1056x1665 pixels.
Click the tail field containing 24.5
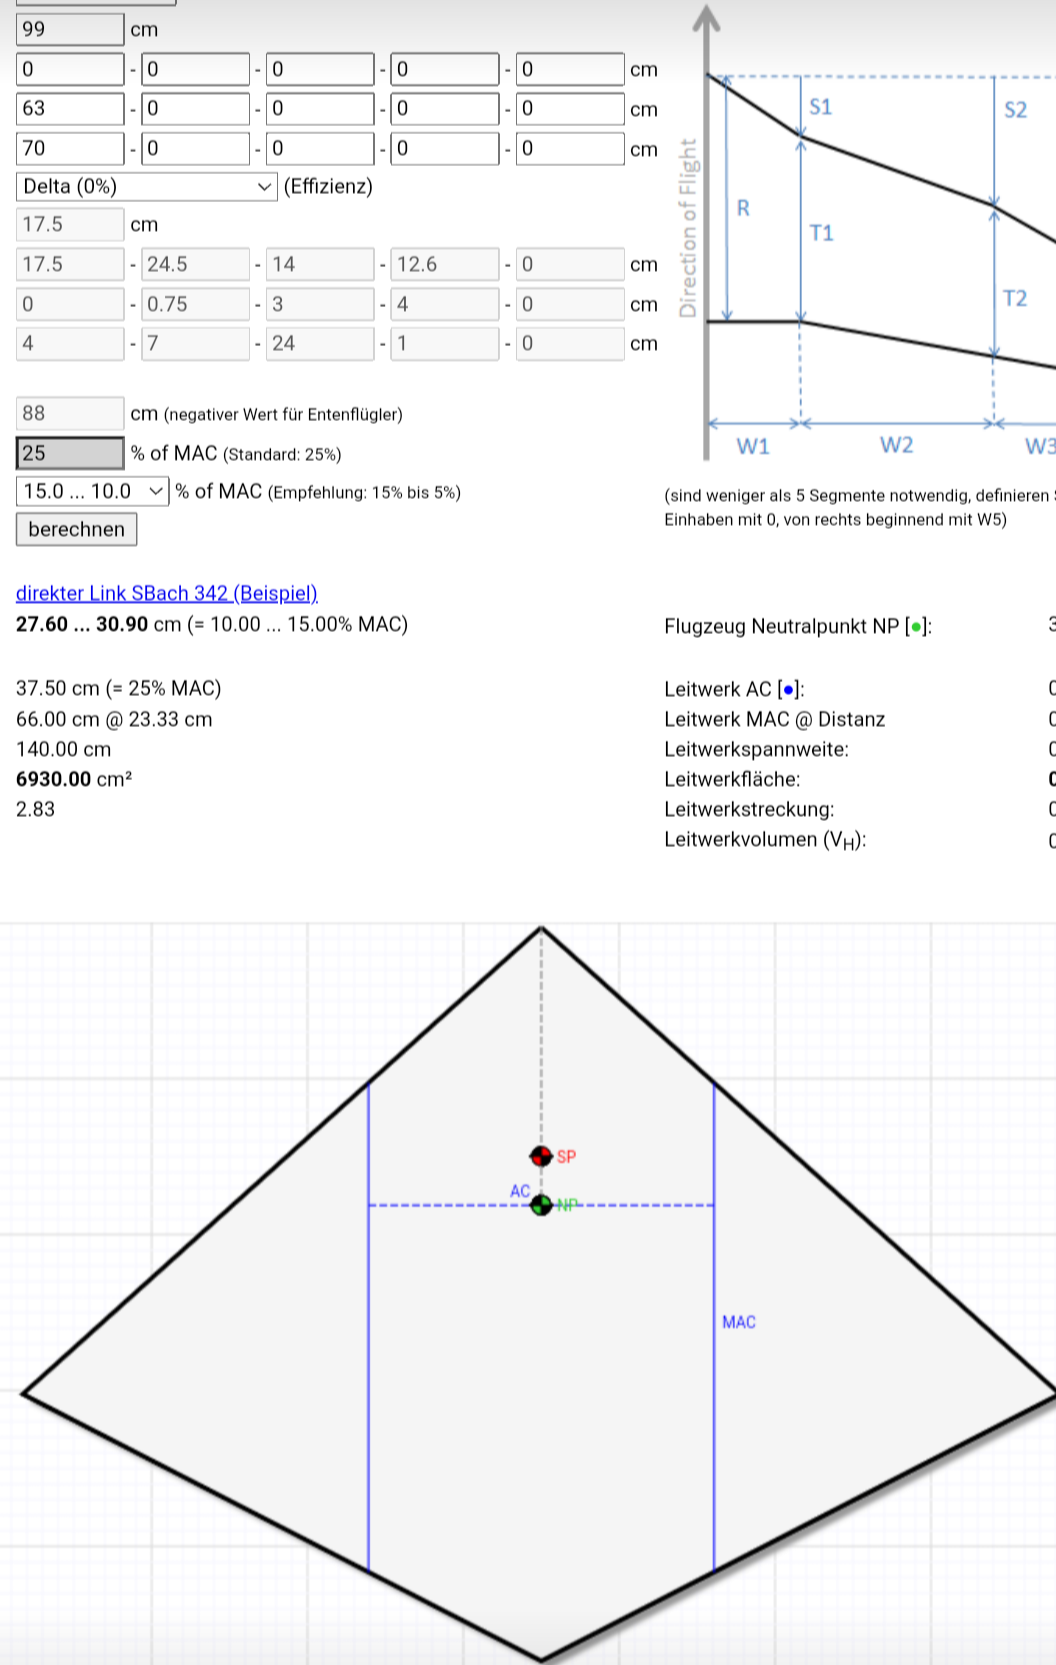pos(195,264)
